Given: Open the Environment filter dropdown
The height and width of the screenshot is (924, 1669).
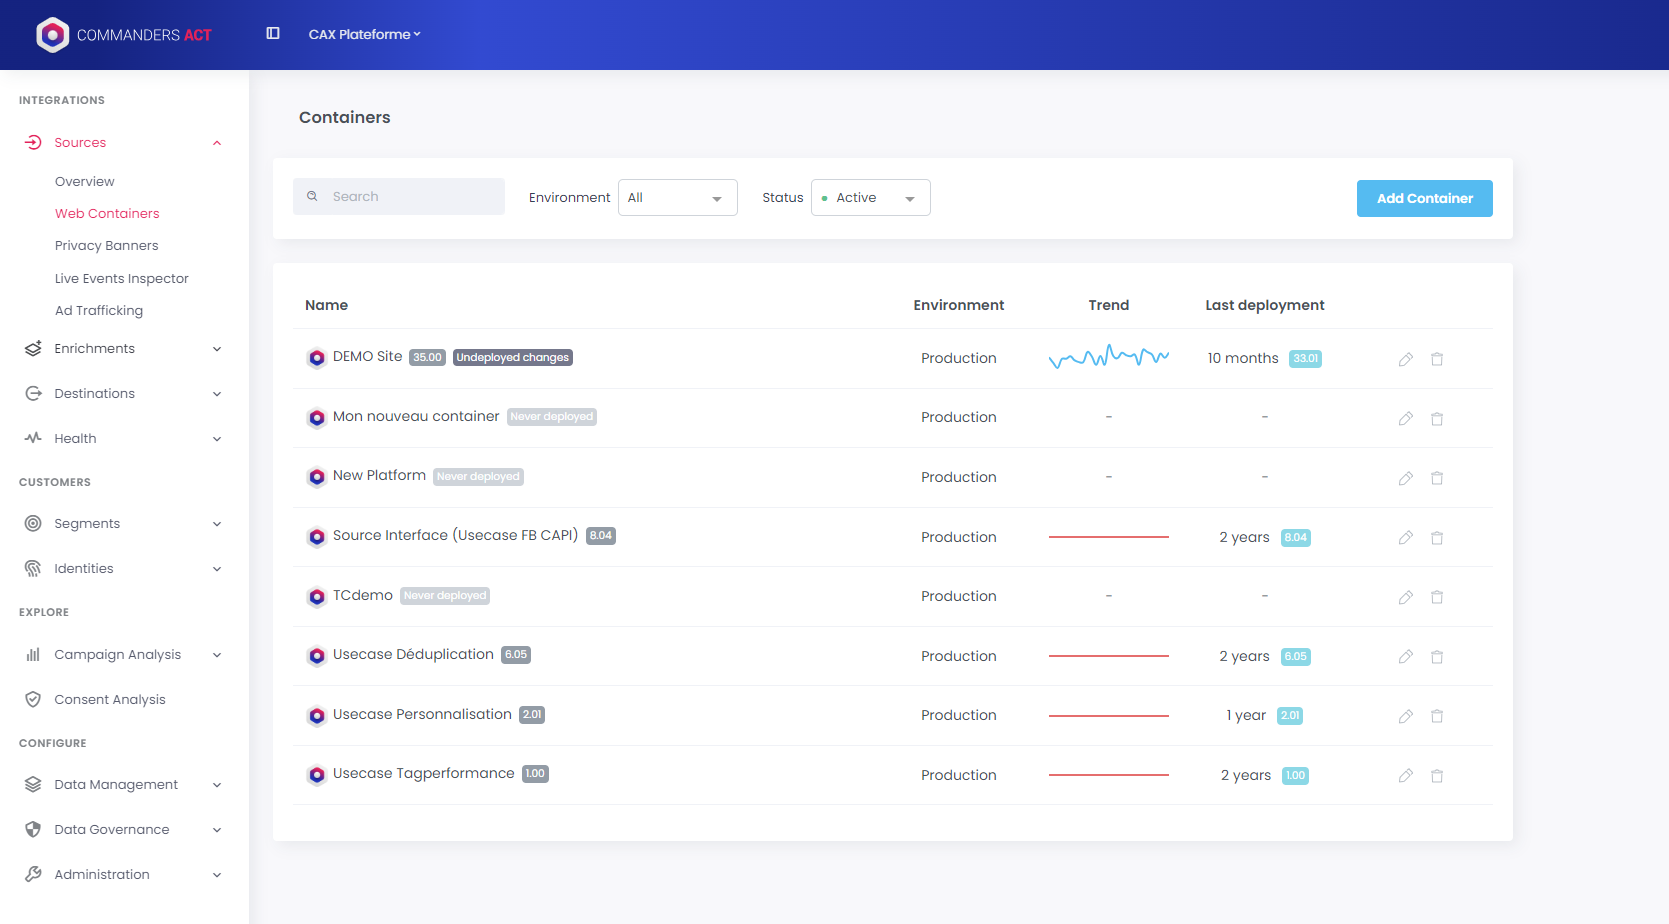Looking at the screenshot, I should [677, 198].
